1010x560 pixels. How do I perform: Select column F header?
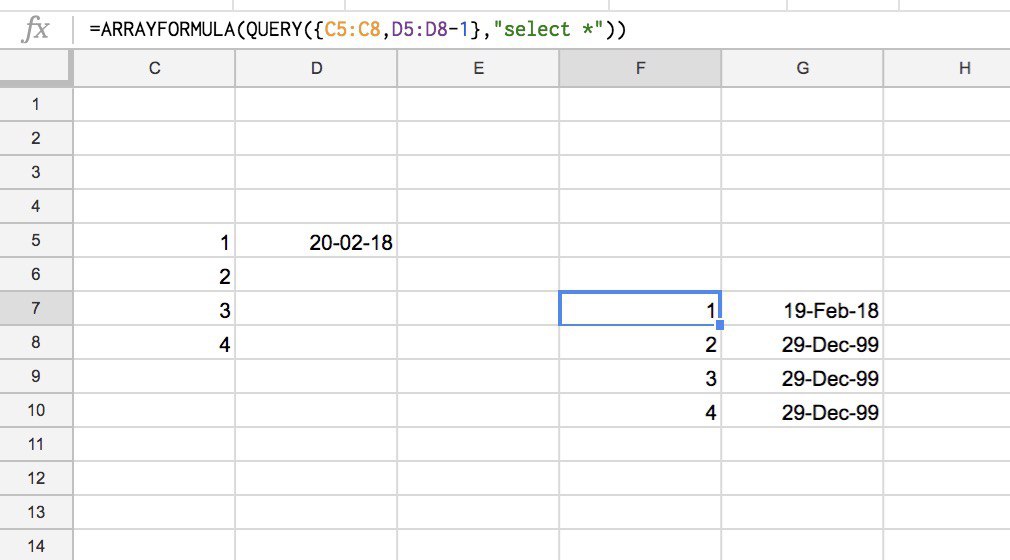pyautogui.click(x=640, y=68)
